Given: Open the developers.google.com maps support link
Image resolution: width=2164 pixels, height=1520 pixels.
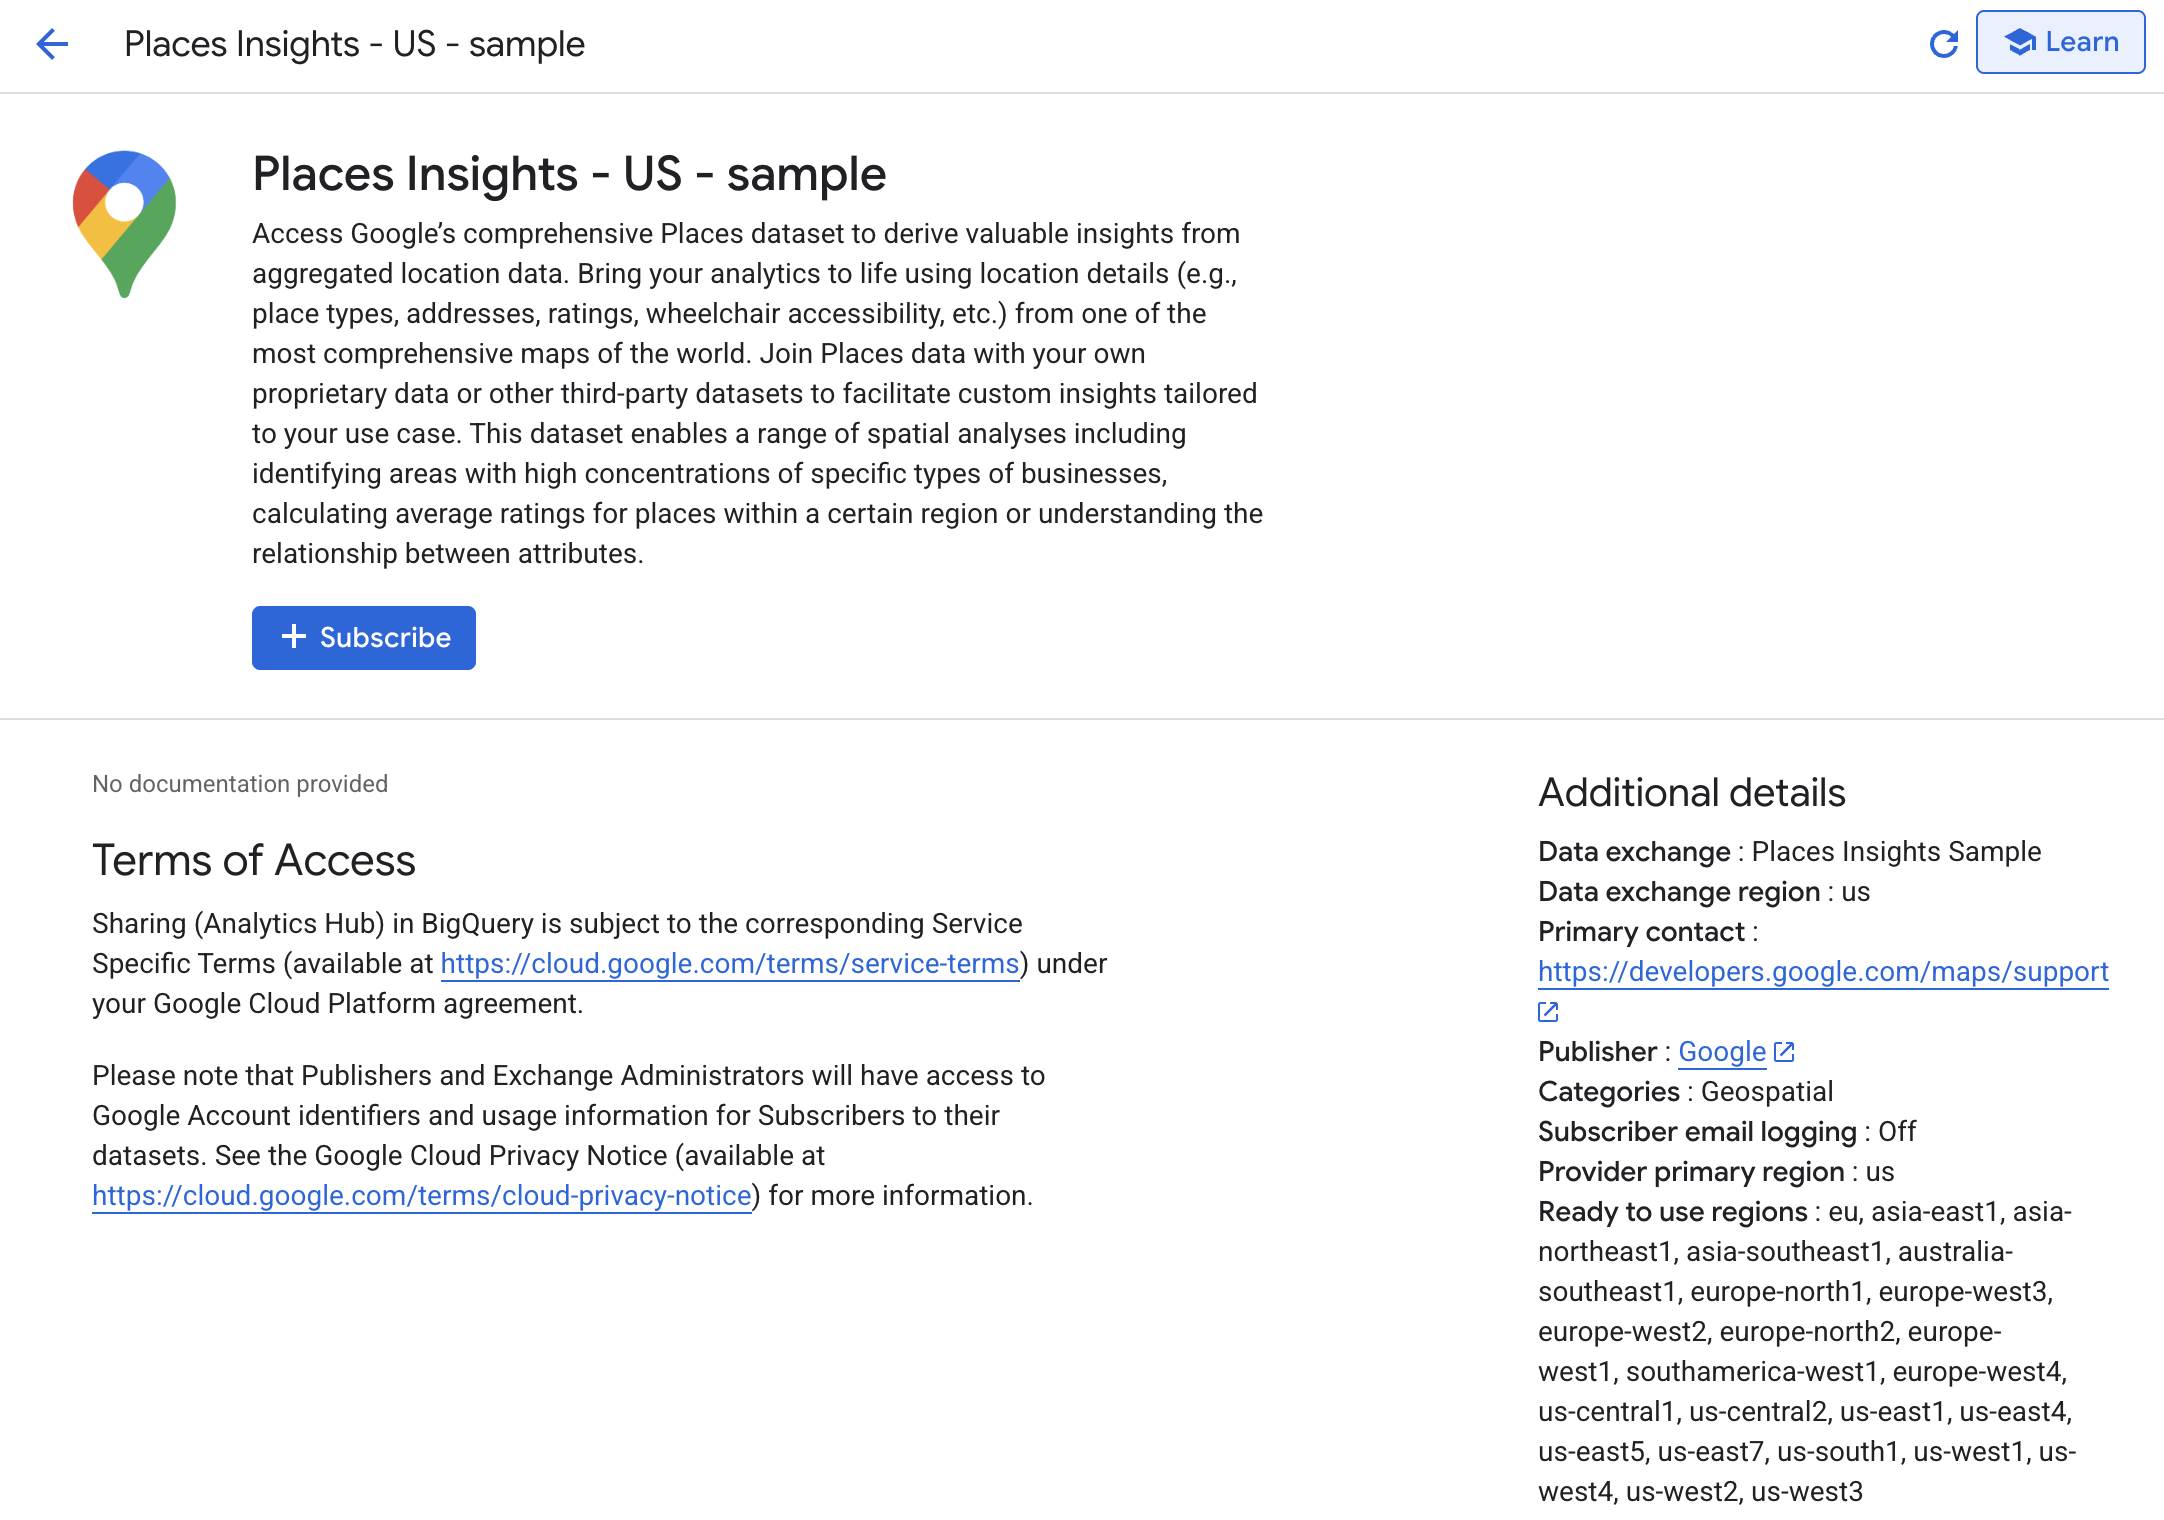Looking at the screenshot, I should (1822, 972).
